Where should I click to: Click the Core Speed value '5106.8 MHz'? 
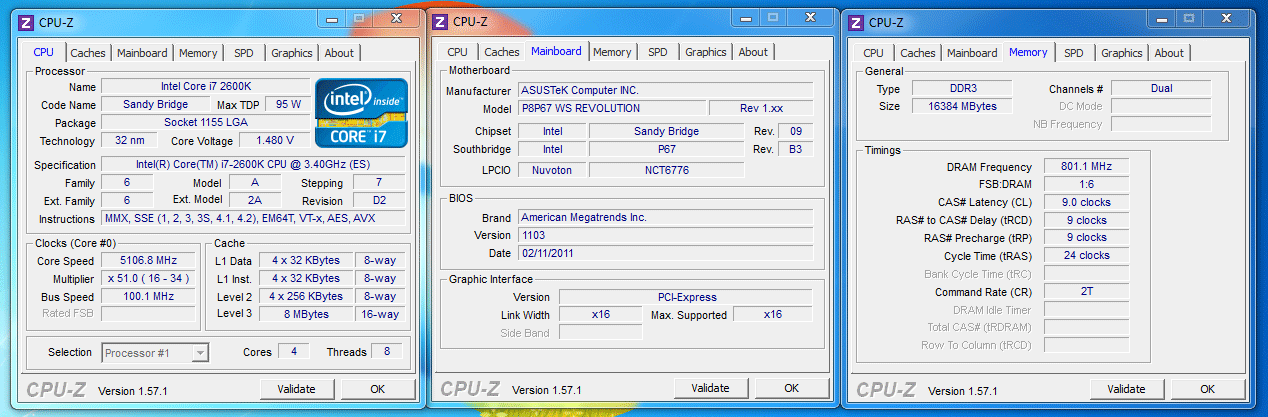148,260
